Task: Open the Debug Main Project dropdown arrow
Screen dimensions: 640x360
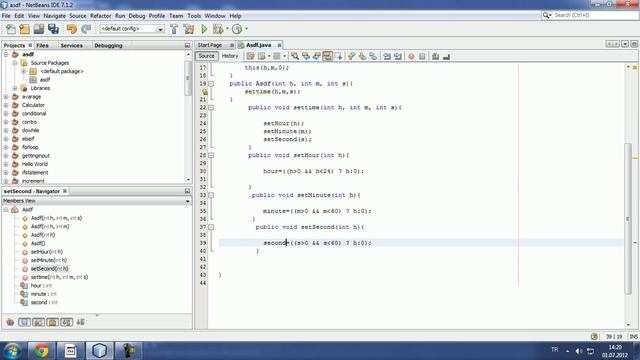Action: point(227,29)
